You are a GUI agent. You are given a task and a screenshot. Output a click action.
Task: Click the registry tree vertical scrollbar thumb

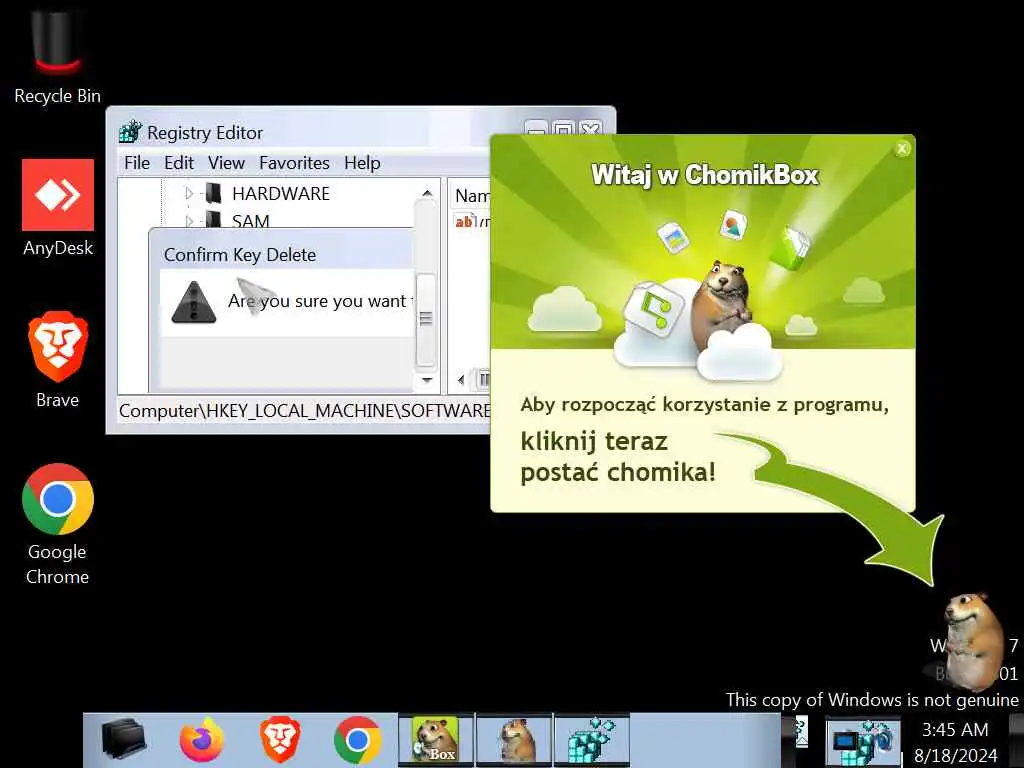(x=426, y=319)
